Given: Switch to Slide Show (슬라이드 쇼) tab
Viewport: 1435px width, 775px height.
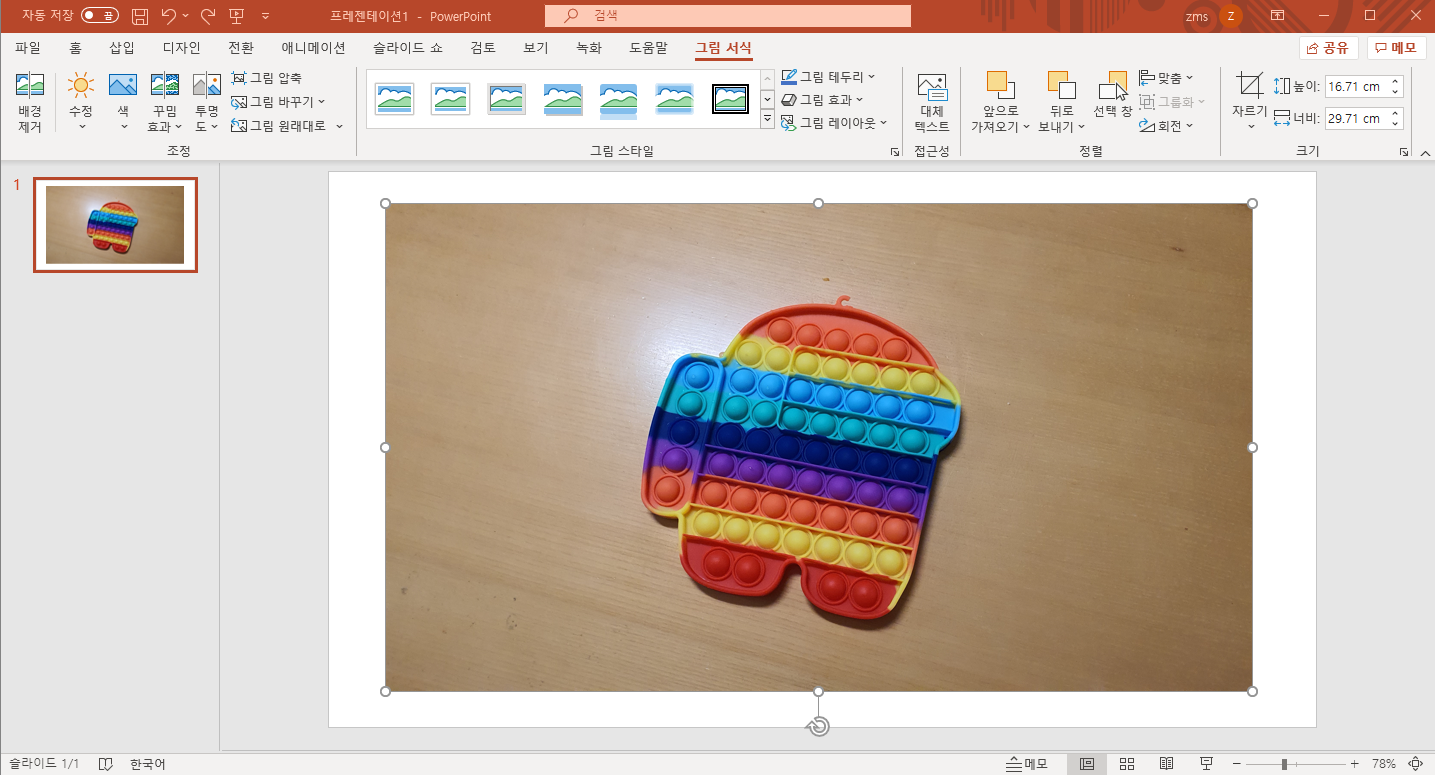Looking at the screenshot, I should point(408,47).
